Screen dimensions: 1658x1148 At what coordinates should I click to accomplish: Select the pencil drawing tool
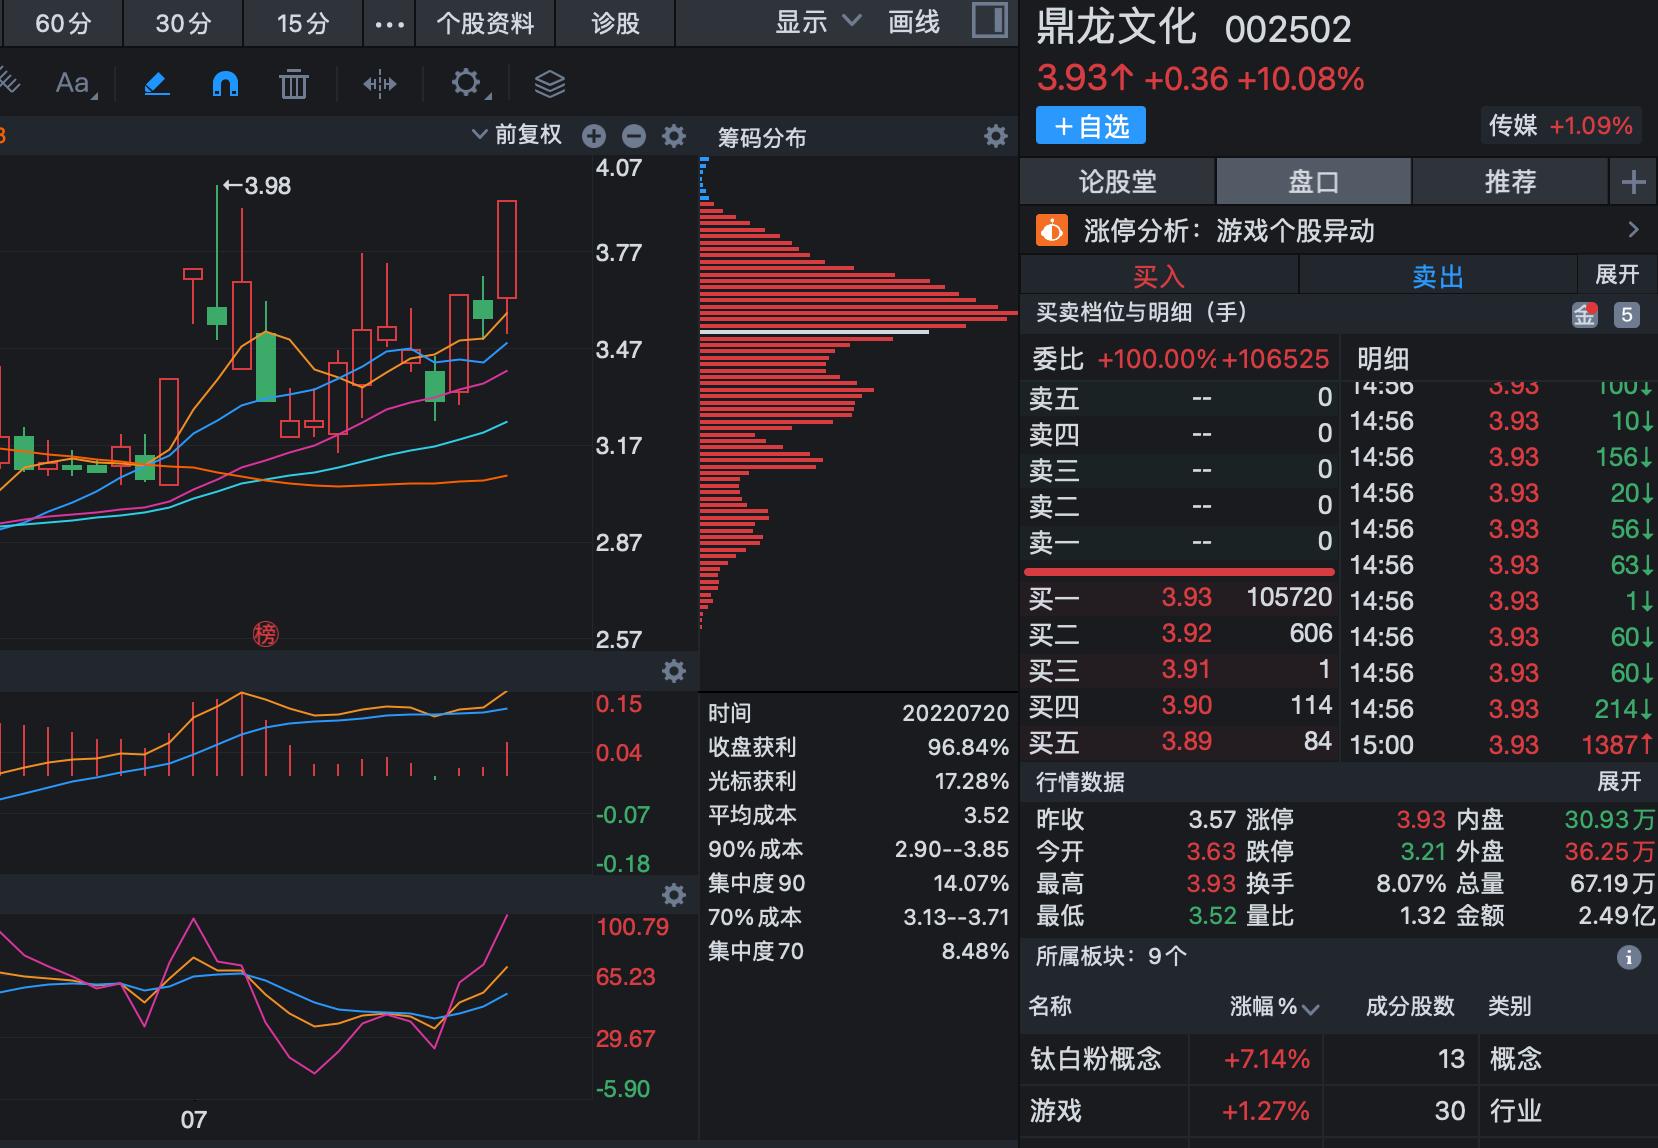(x=157, y=84)
